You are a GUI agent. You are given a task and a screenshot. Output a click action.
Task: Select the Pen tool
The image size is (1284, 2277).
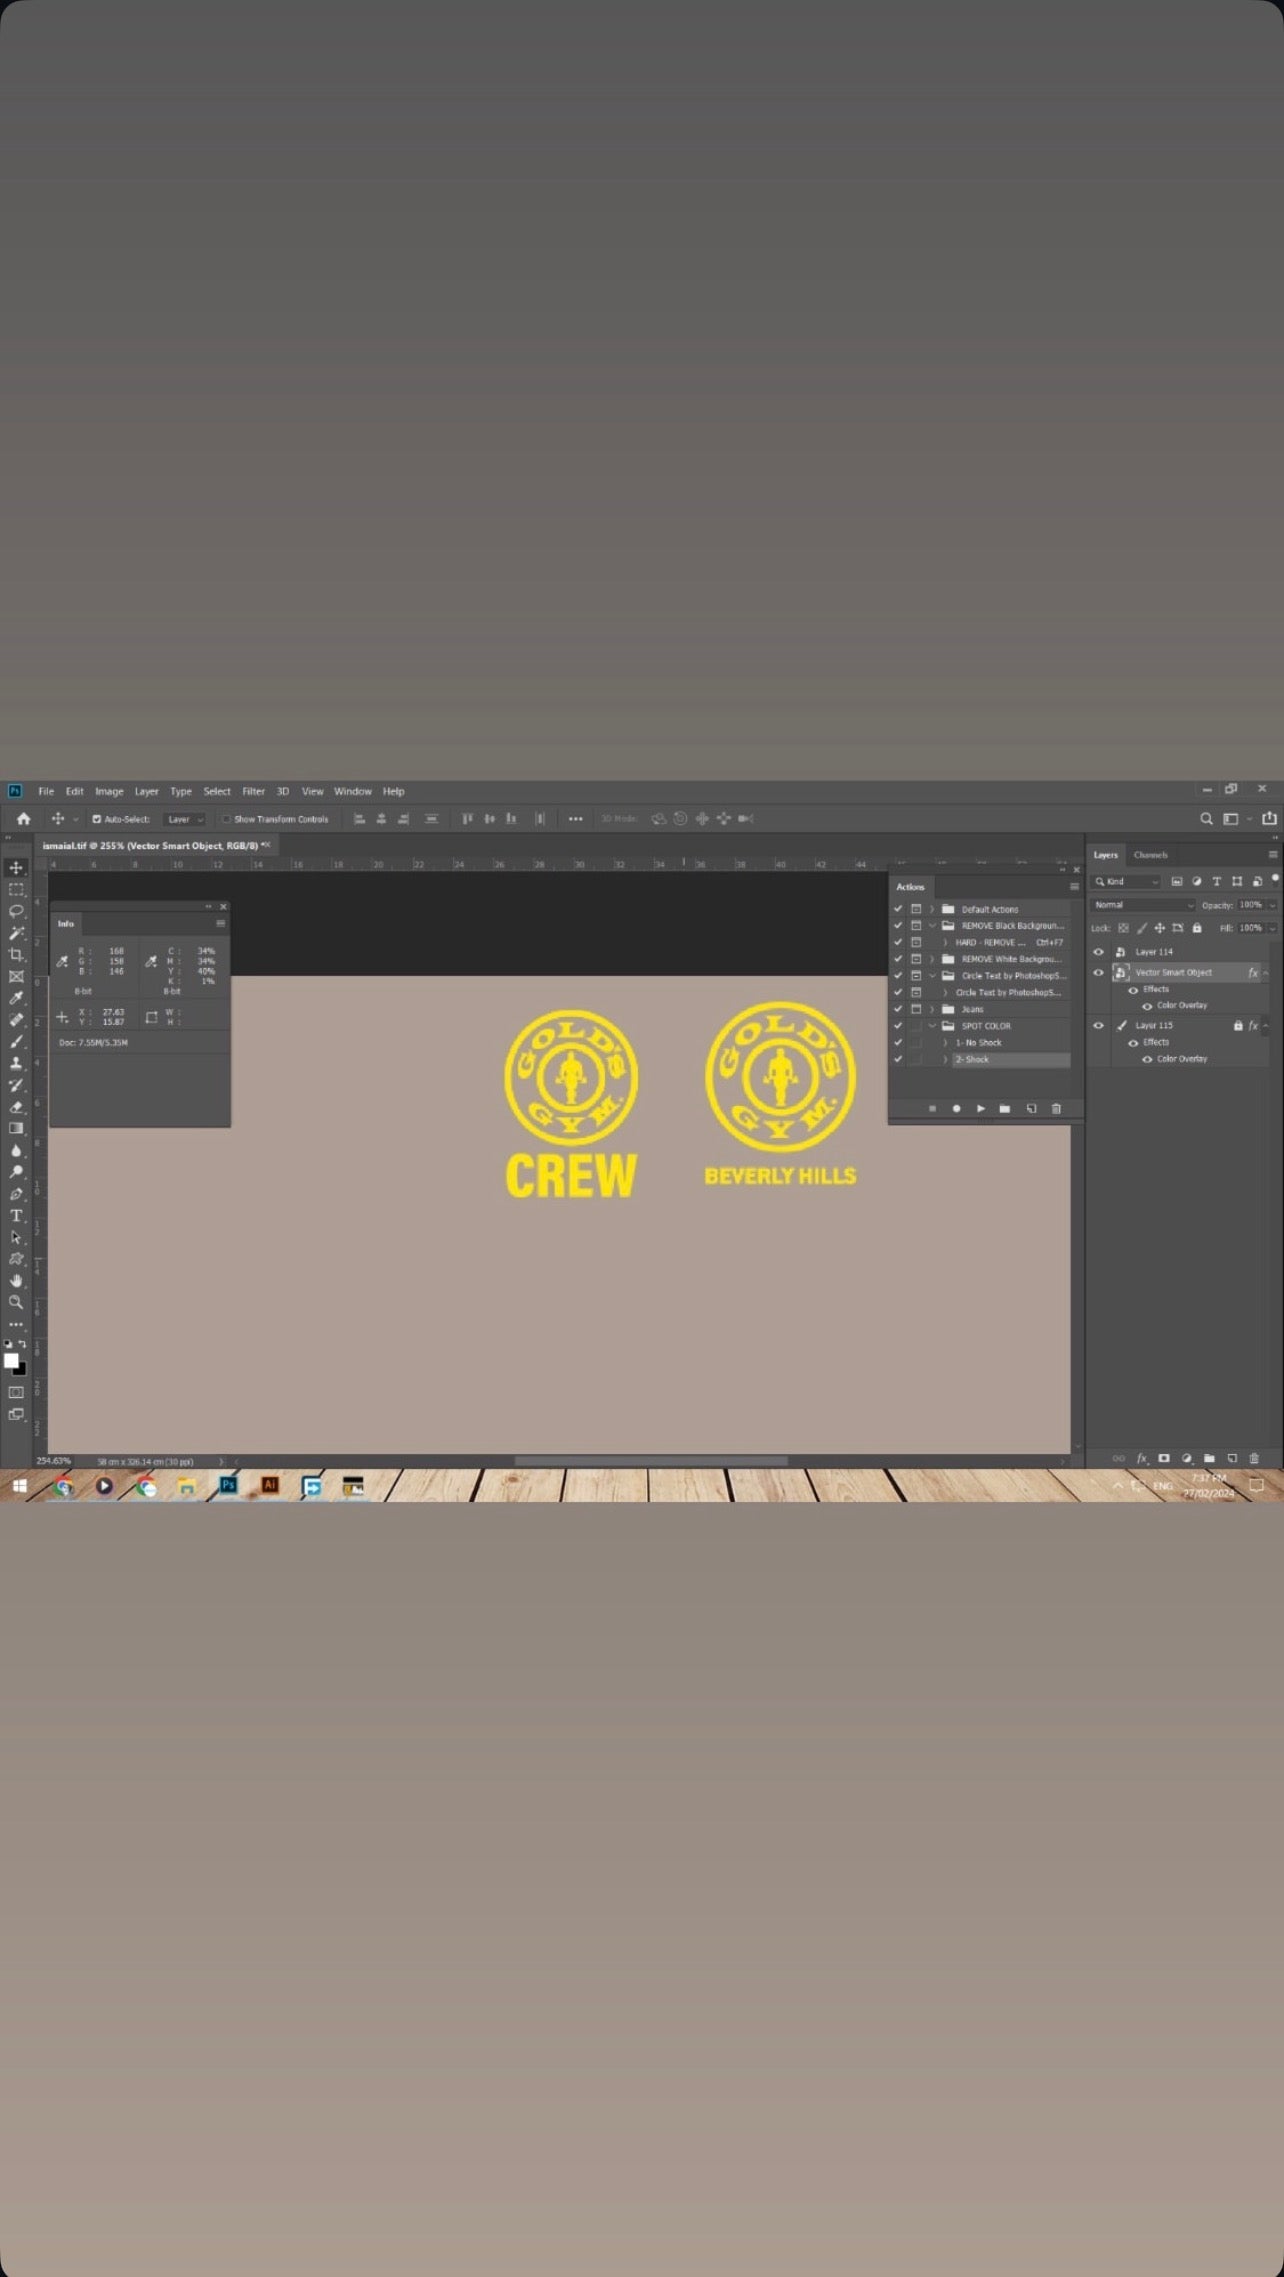point(16,1194)
